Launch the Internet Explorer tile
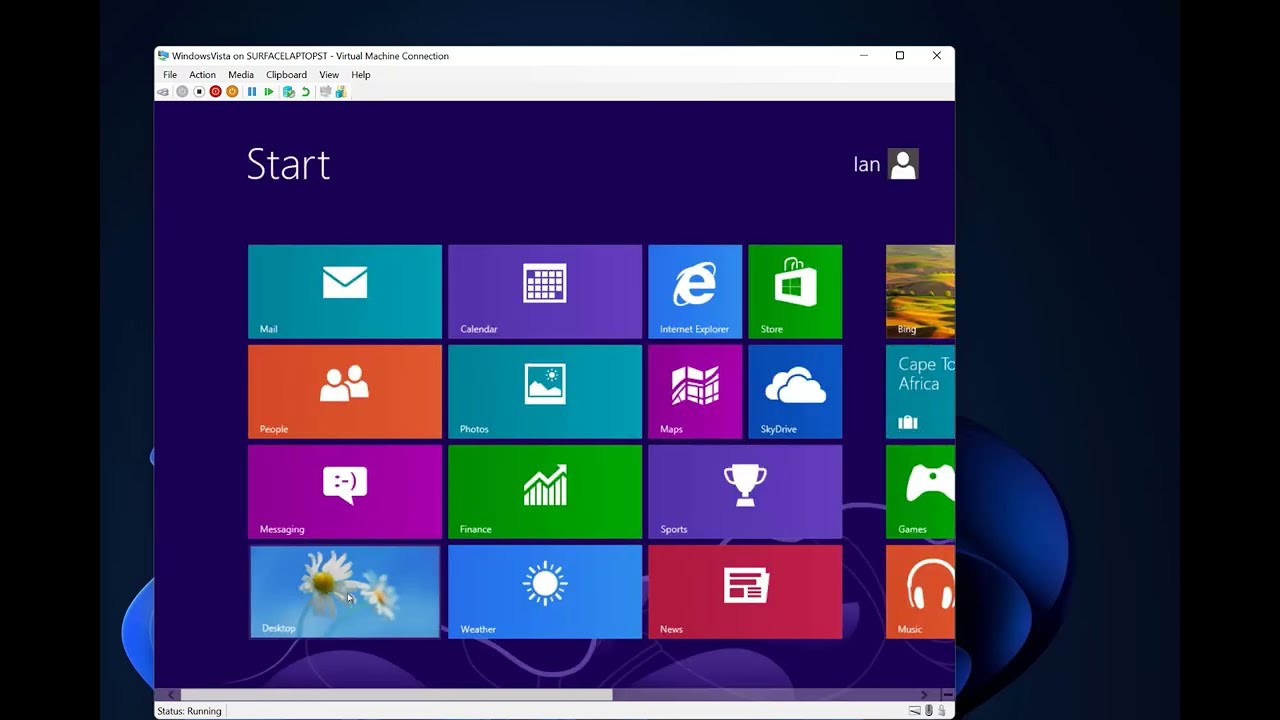 (695, 291)
